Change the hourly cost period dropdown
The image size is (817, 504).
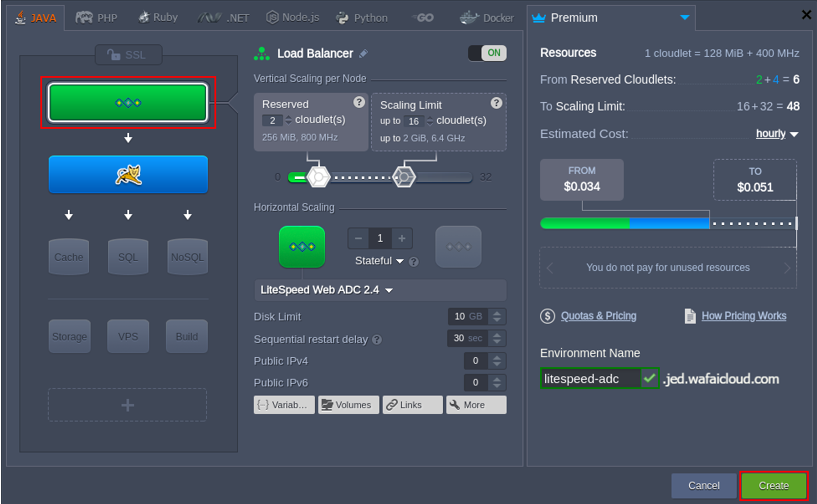point(777,134)
